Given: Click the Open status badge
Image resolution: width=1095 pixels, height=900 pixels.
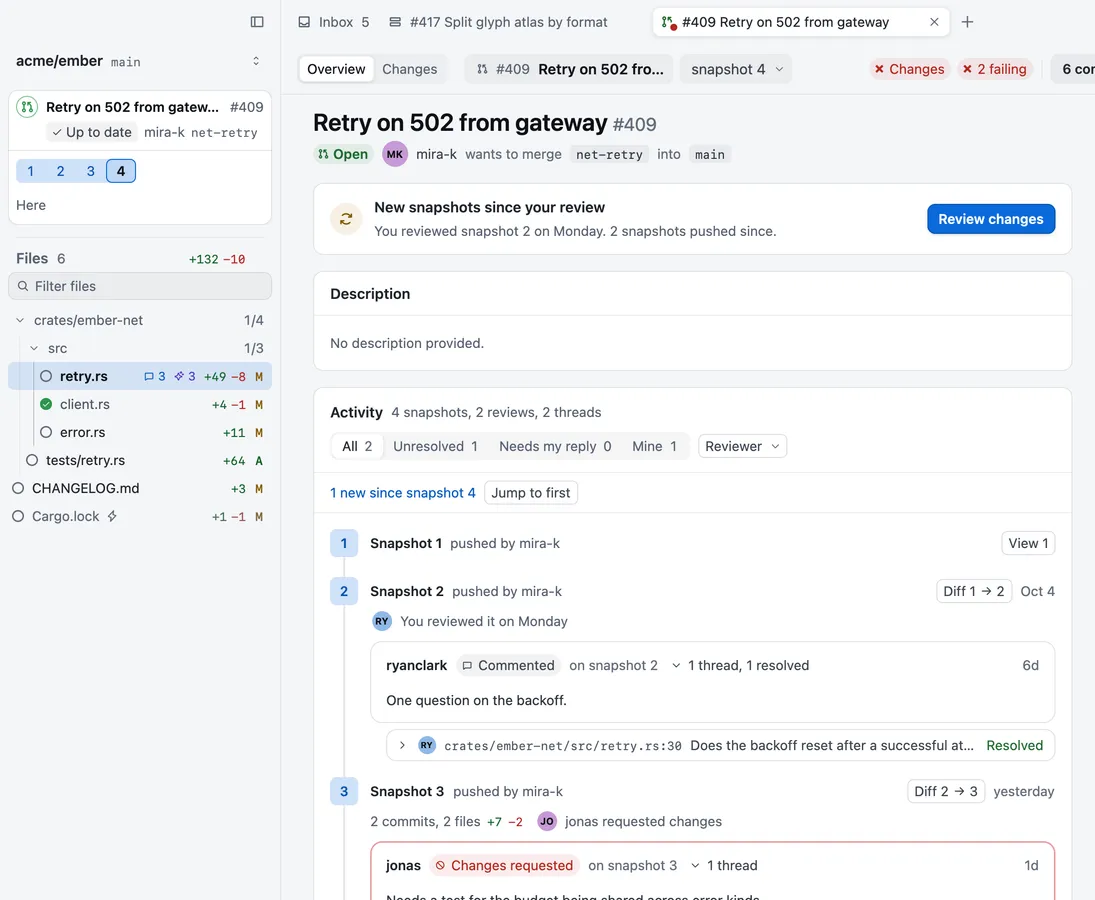Looking at the screenshot, I should point(343,154).
